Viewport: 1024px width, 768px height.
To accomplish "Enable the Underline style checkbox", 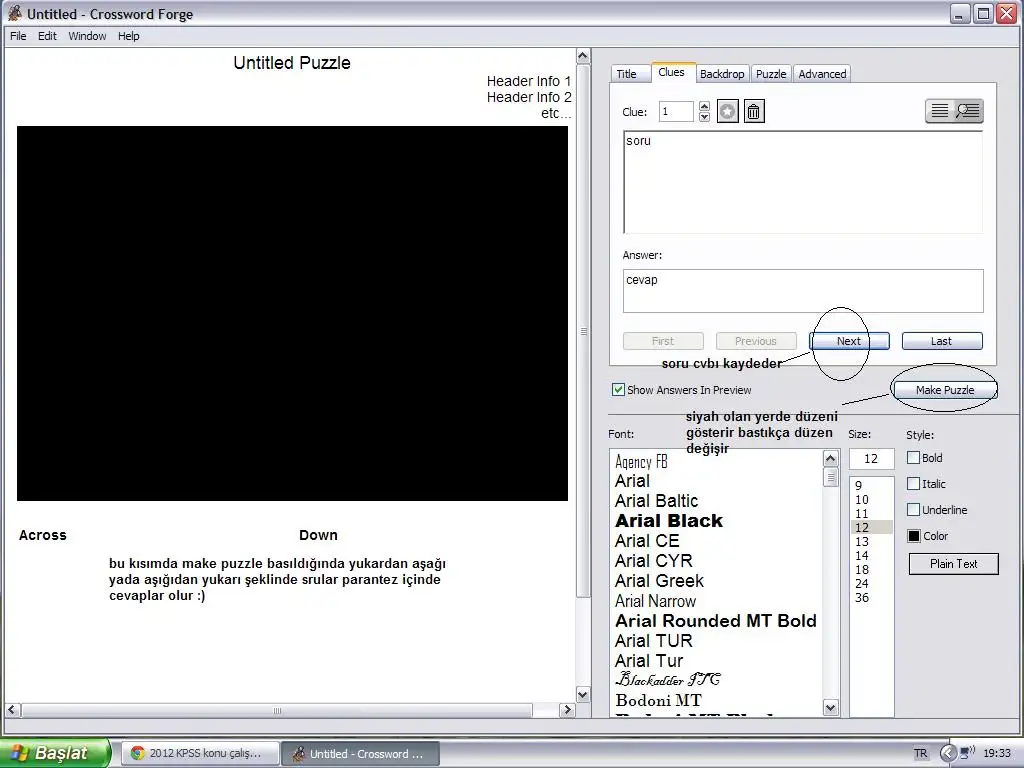I will pos(914,509).
